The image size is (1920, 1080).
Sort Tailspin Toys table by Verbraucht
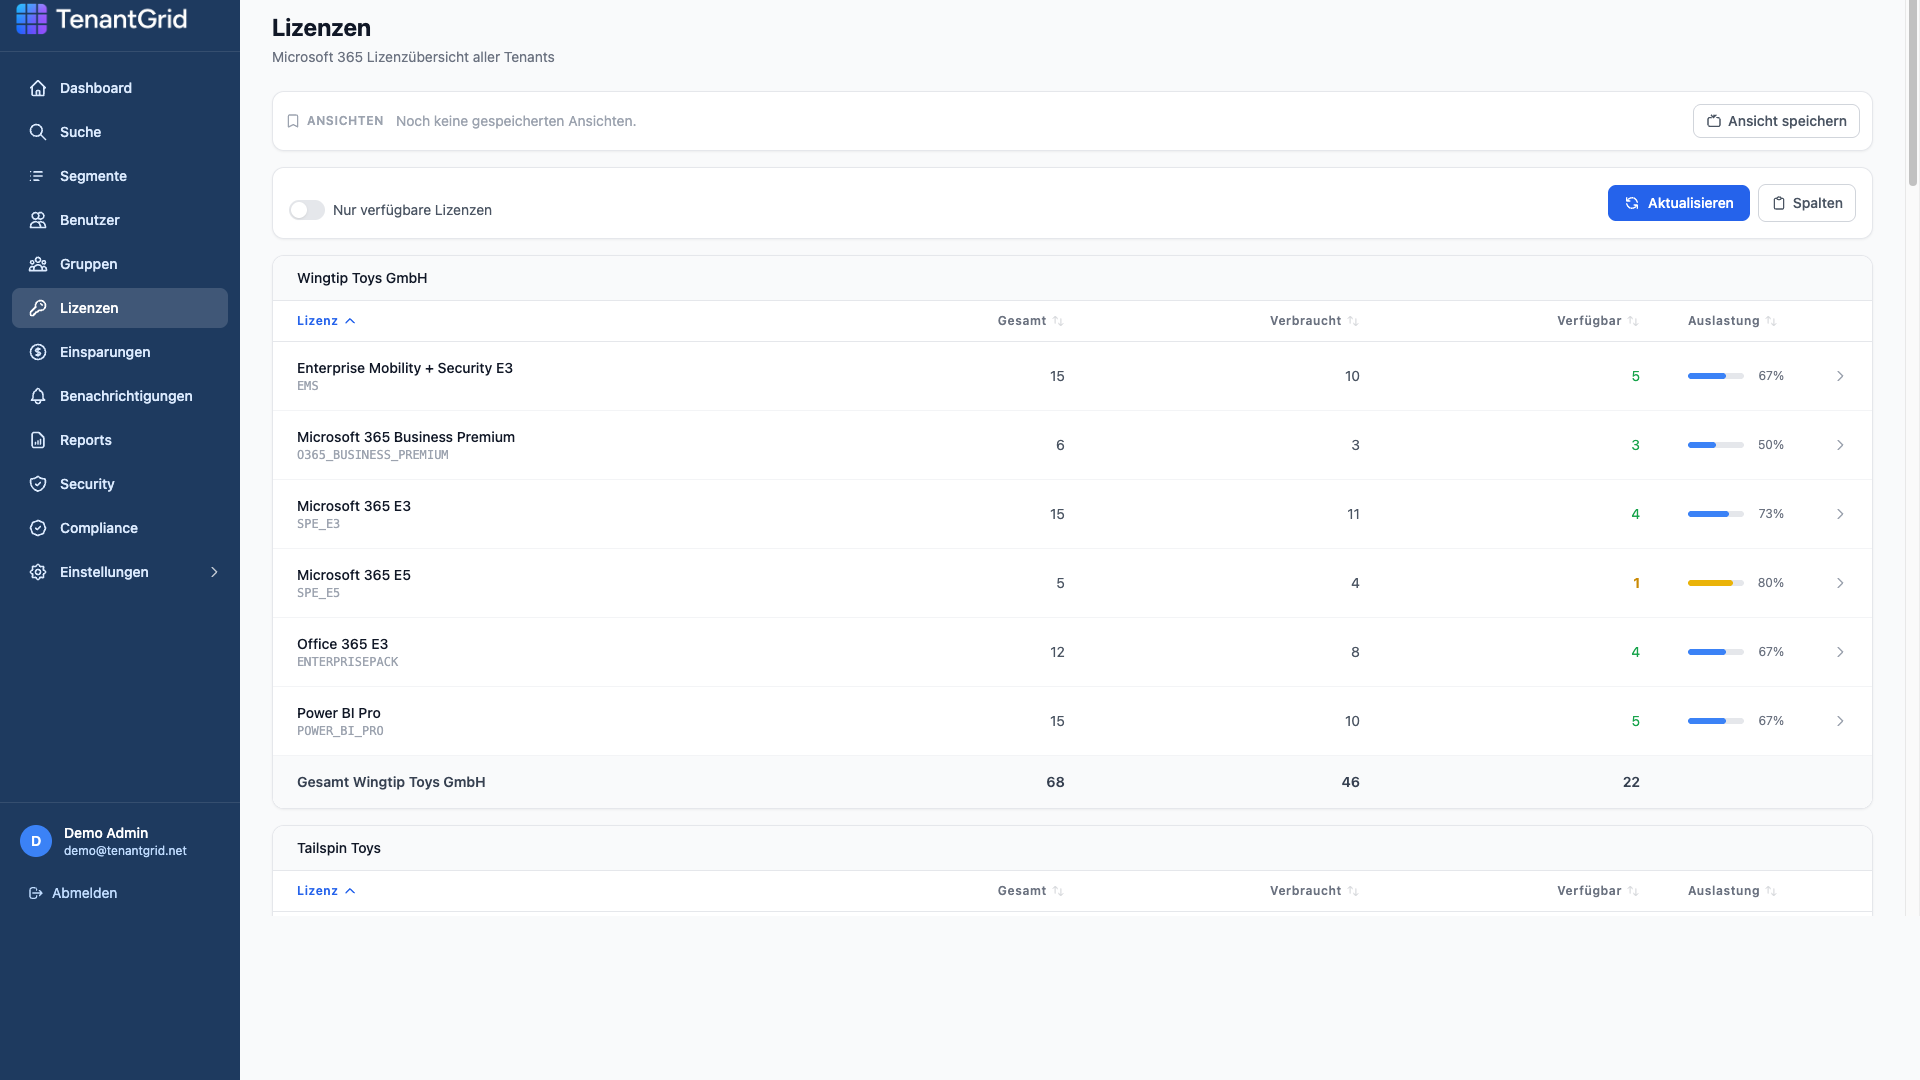click(1314, 891)
